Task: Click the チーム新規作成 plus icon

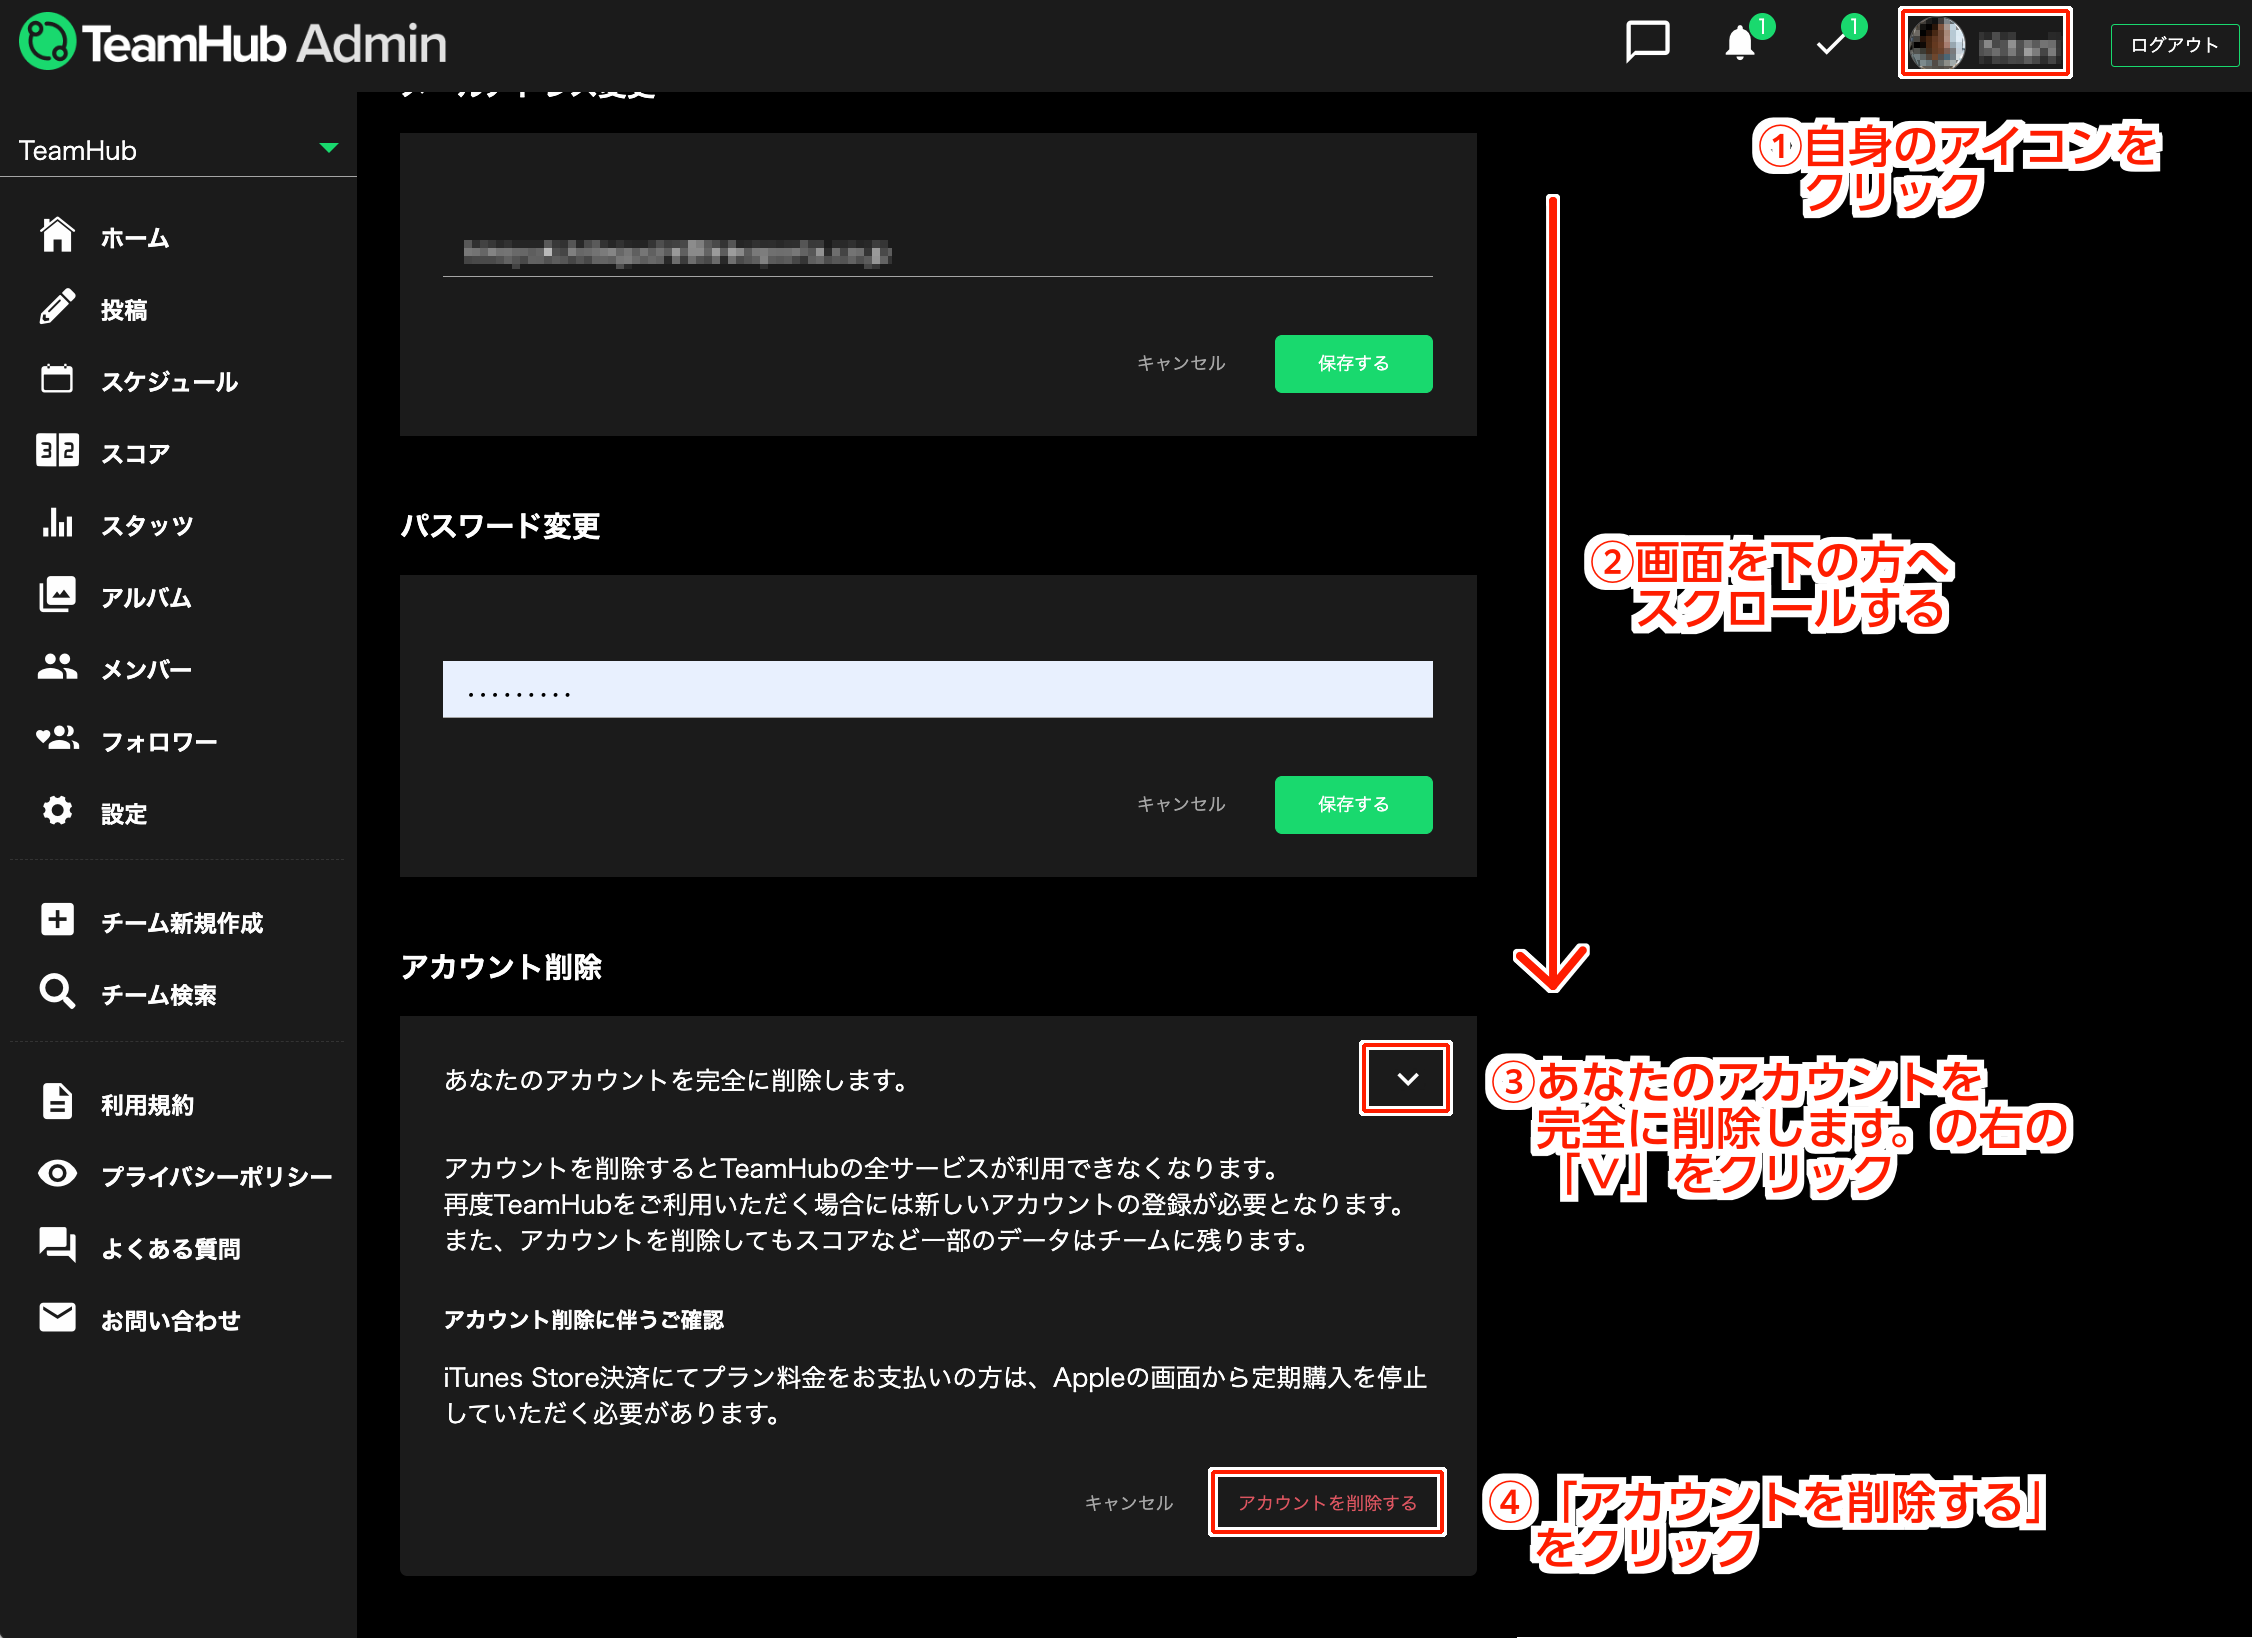Action: tap(57, 920)
